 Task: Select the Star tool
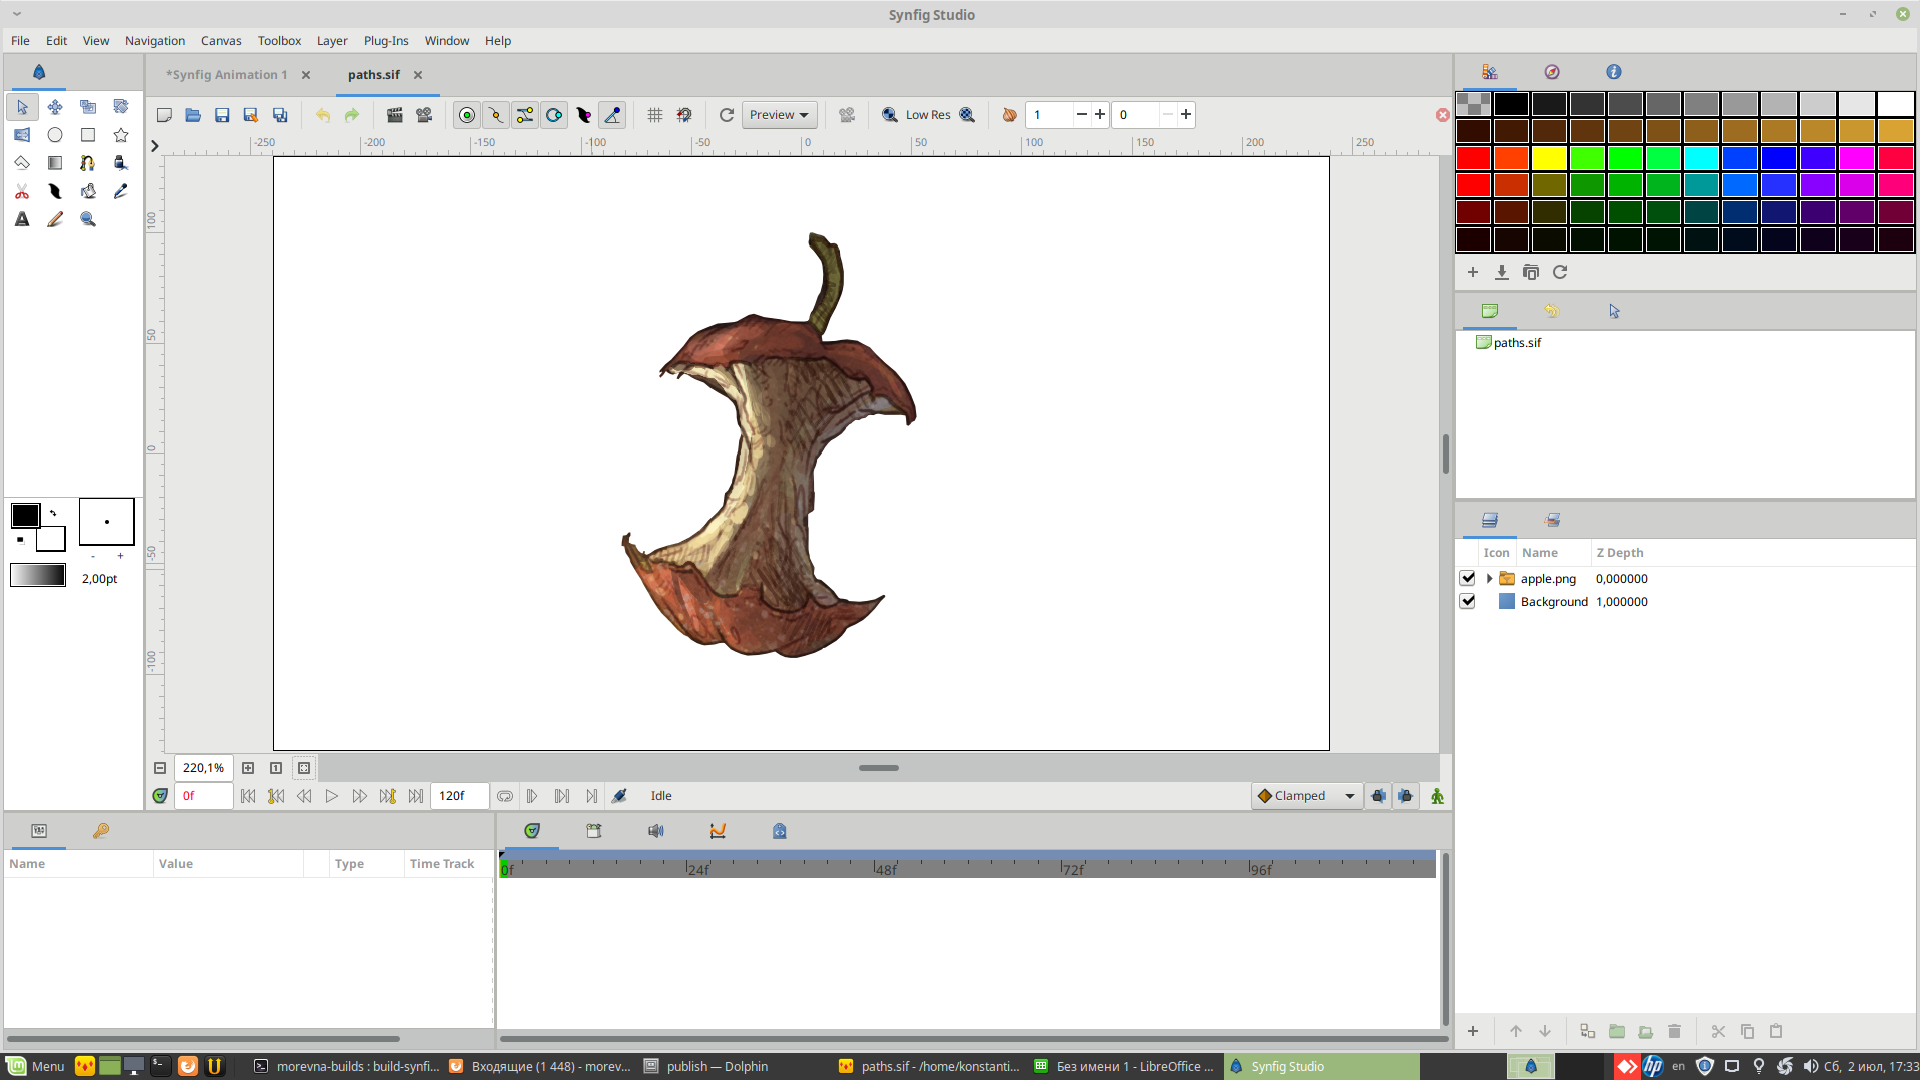coord(121,135)
